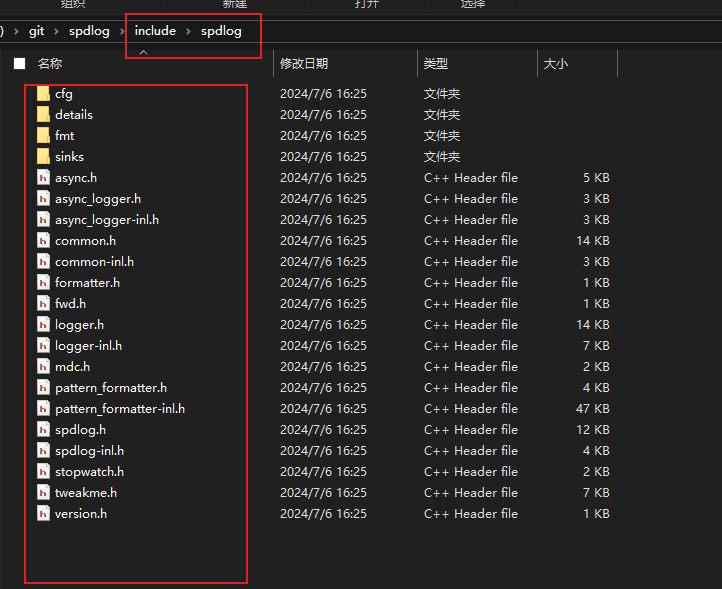Select the spdlog-inl.h header icon

[43, 451]
